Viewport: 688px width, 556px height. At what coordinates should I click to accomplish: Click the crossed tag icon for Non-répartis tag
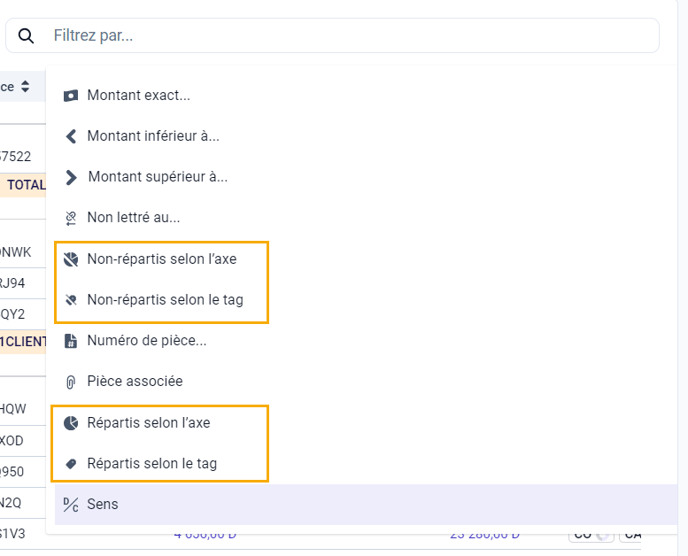pyautogui.click(x=71, y=300)
